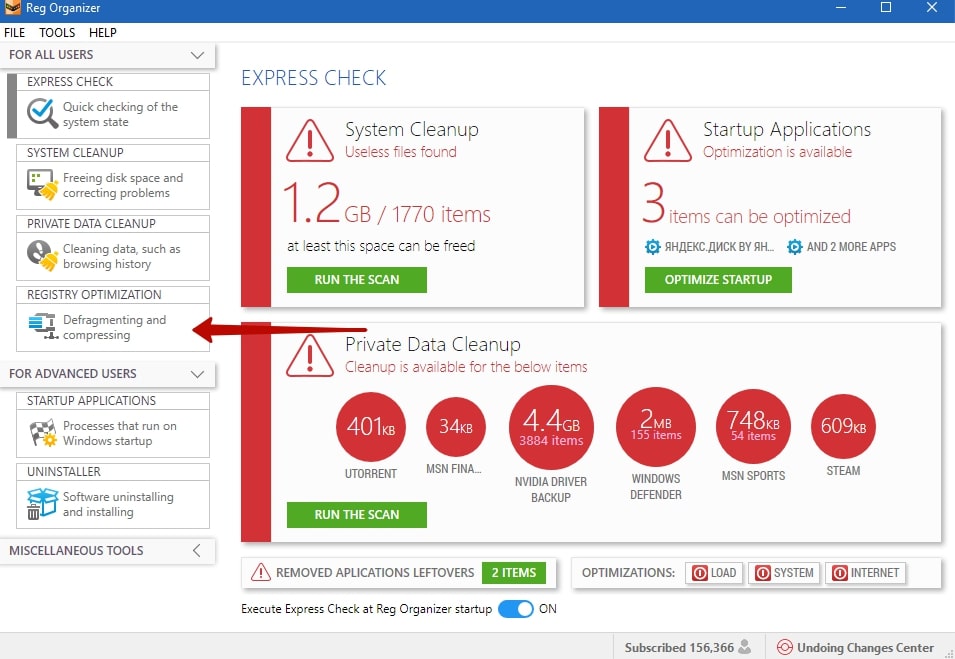The height and width of the screenshot is (659, 955).
Task: Click the Private Data Cleanup card title
Action: tap(432, 345)
